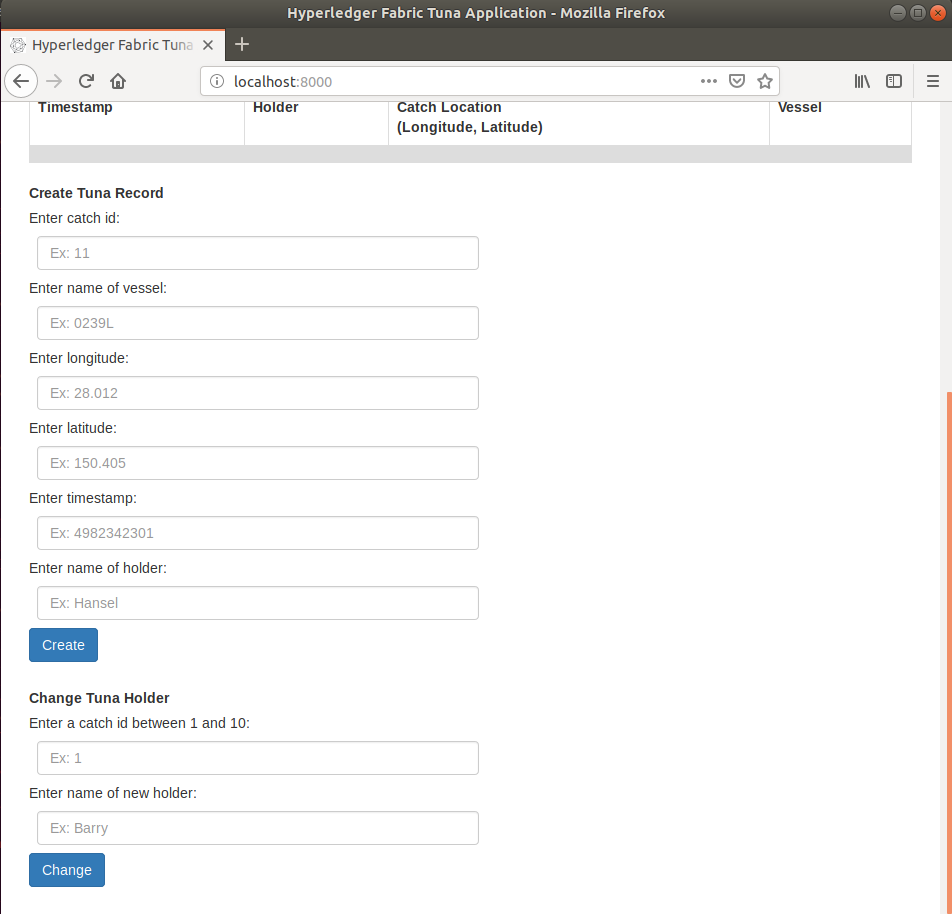Viewport: 952px width, 914px height.
Task: Go back using the browser back arrow
Action: click(21, 81)
